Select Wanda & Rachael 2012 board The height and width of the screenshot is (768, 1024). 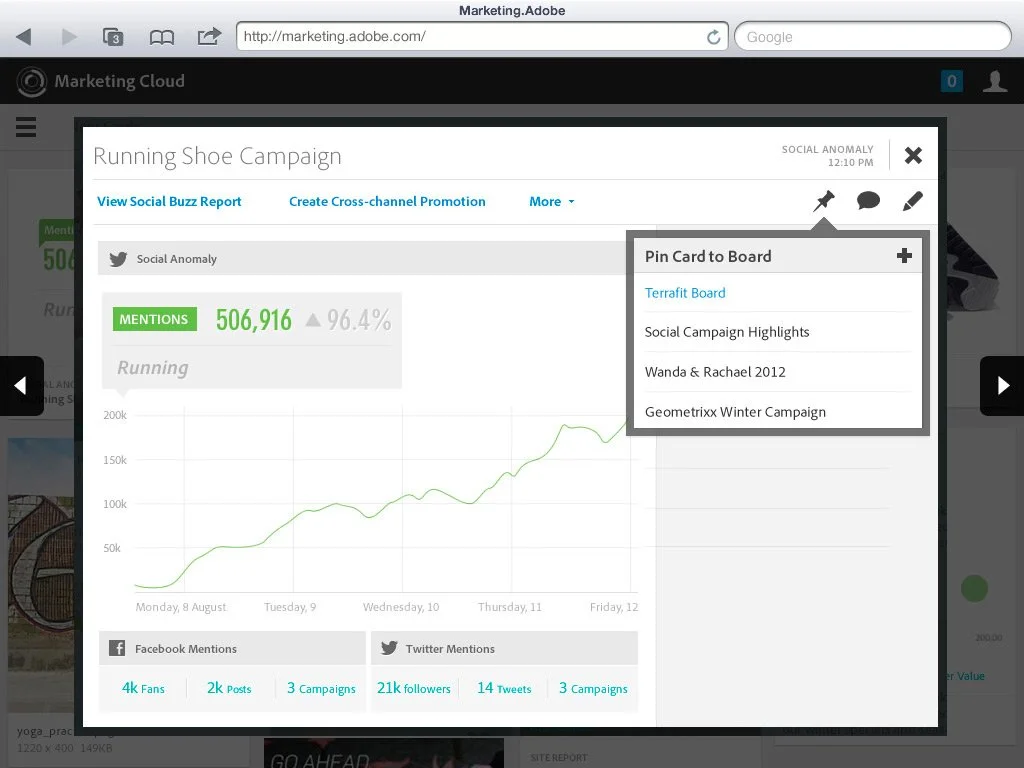(715, 372)
